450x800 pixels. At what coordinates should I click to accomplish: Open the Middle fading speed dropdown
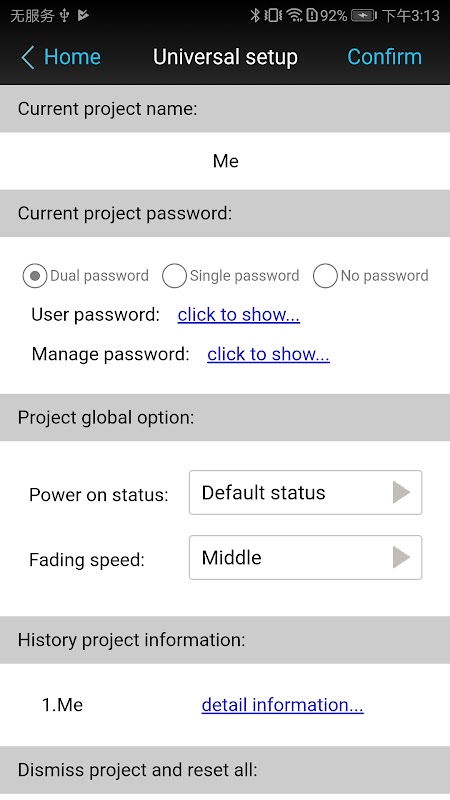[x=306, y=557]
